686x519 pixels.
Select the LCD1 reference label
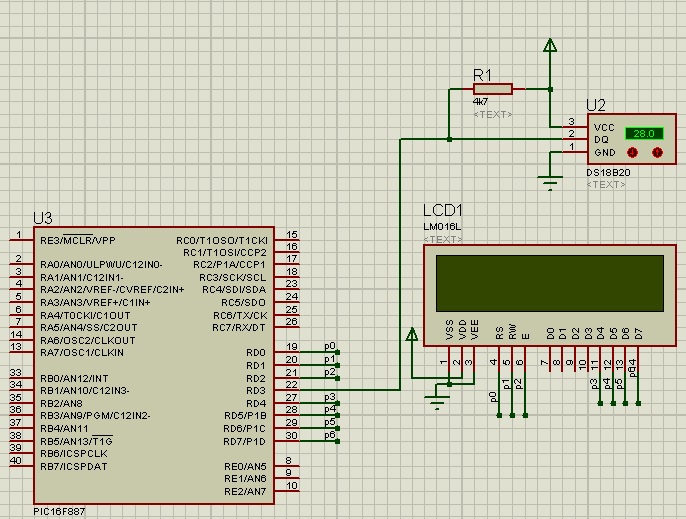[x=443, y=210]
